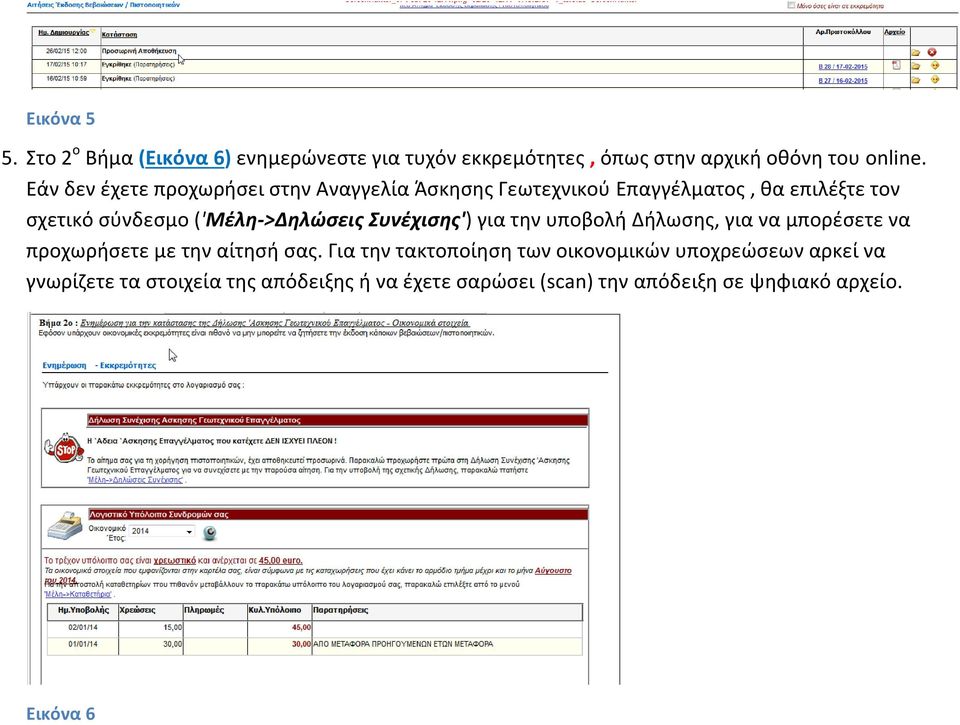Viewport: 960px width, 725px height.
Task: Select the 16/02/15 10:59 date cell
Action: [67, 79]
